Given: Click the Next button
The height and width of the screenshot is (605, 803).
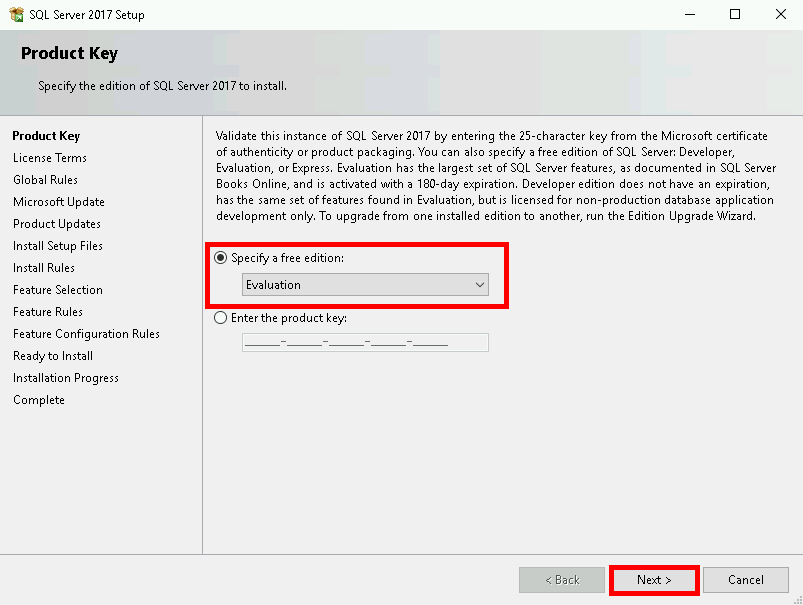Looking at the screenshot, I should [x=654, y=580].
